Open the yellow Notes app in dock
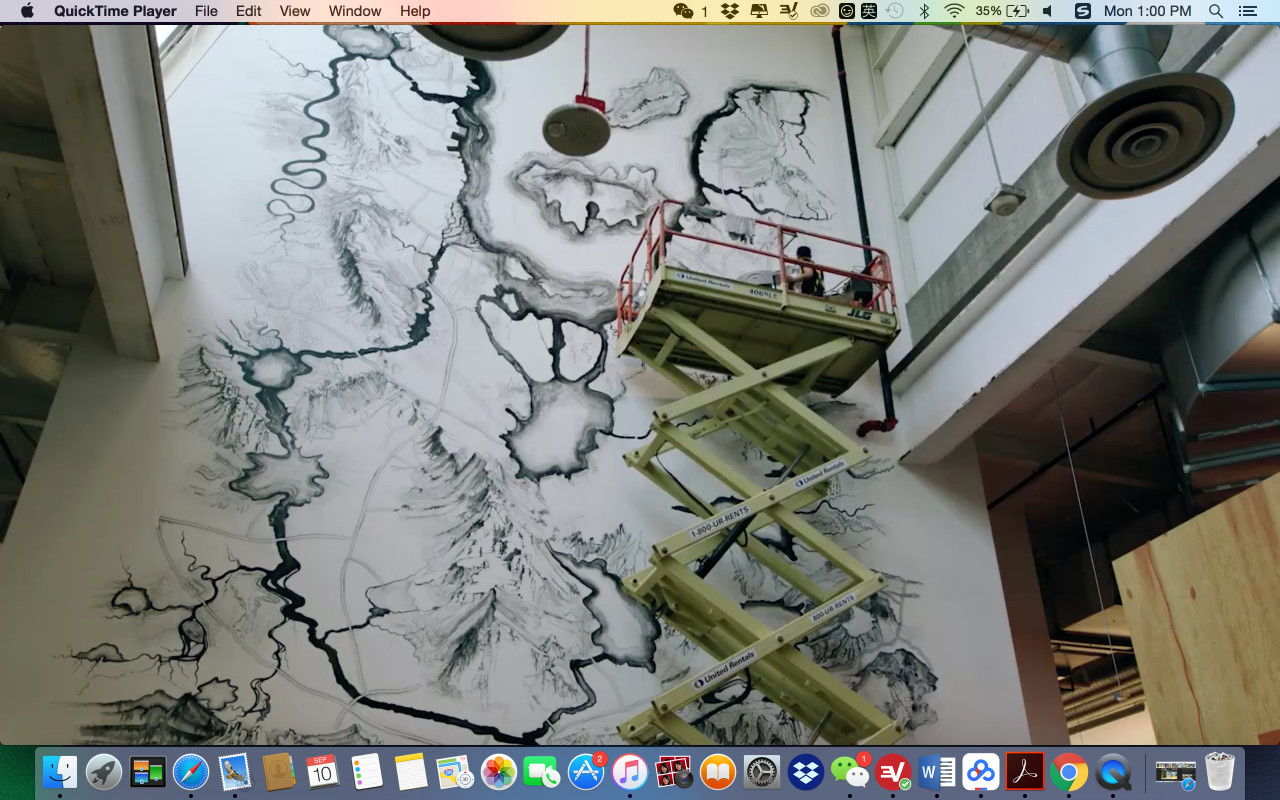The width and height of the screenshot is (1280, 800). pyautogui.click(x=411, y=772)
